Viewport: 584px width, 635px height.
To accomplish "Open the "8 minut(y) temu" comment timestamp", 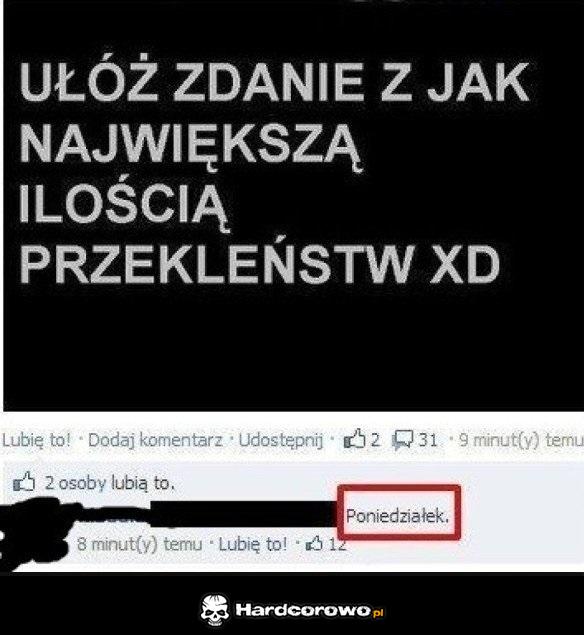I will point(139,544).
